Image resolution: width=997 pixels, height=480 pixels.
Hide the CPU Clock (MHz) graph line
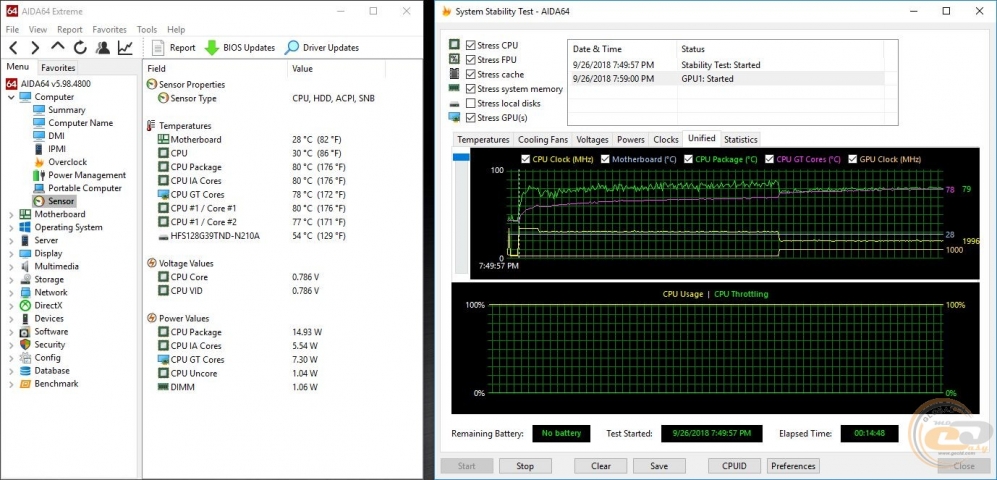click(x=525, y=159)
